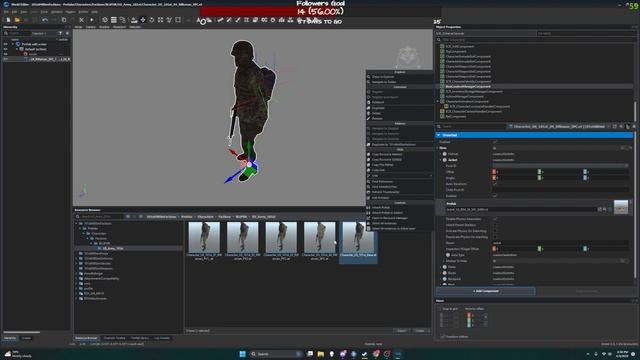Click the pencil icon next to Rename in context menu
Image resolution: width=640 pixels, height=360 pixels.
click(x=369, y=118)
